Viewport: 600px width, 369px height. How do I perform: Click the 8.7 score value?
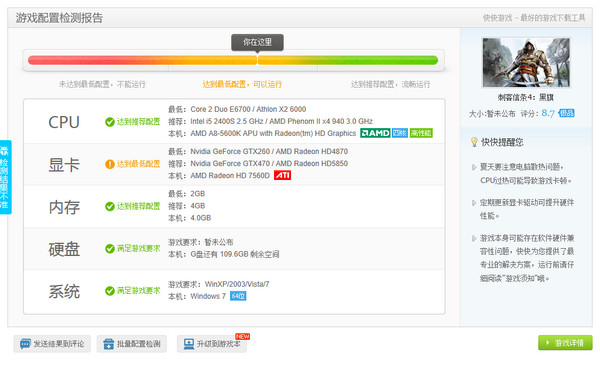pyautogui.click(x=548, y=113)
